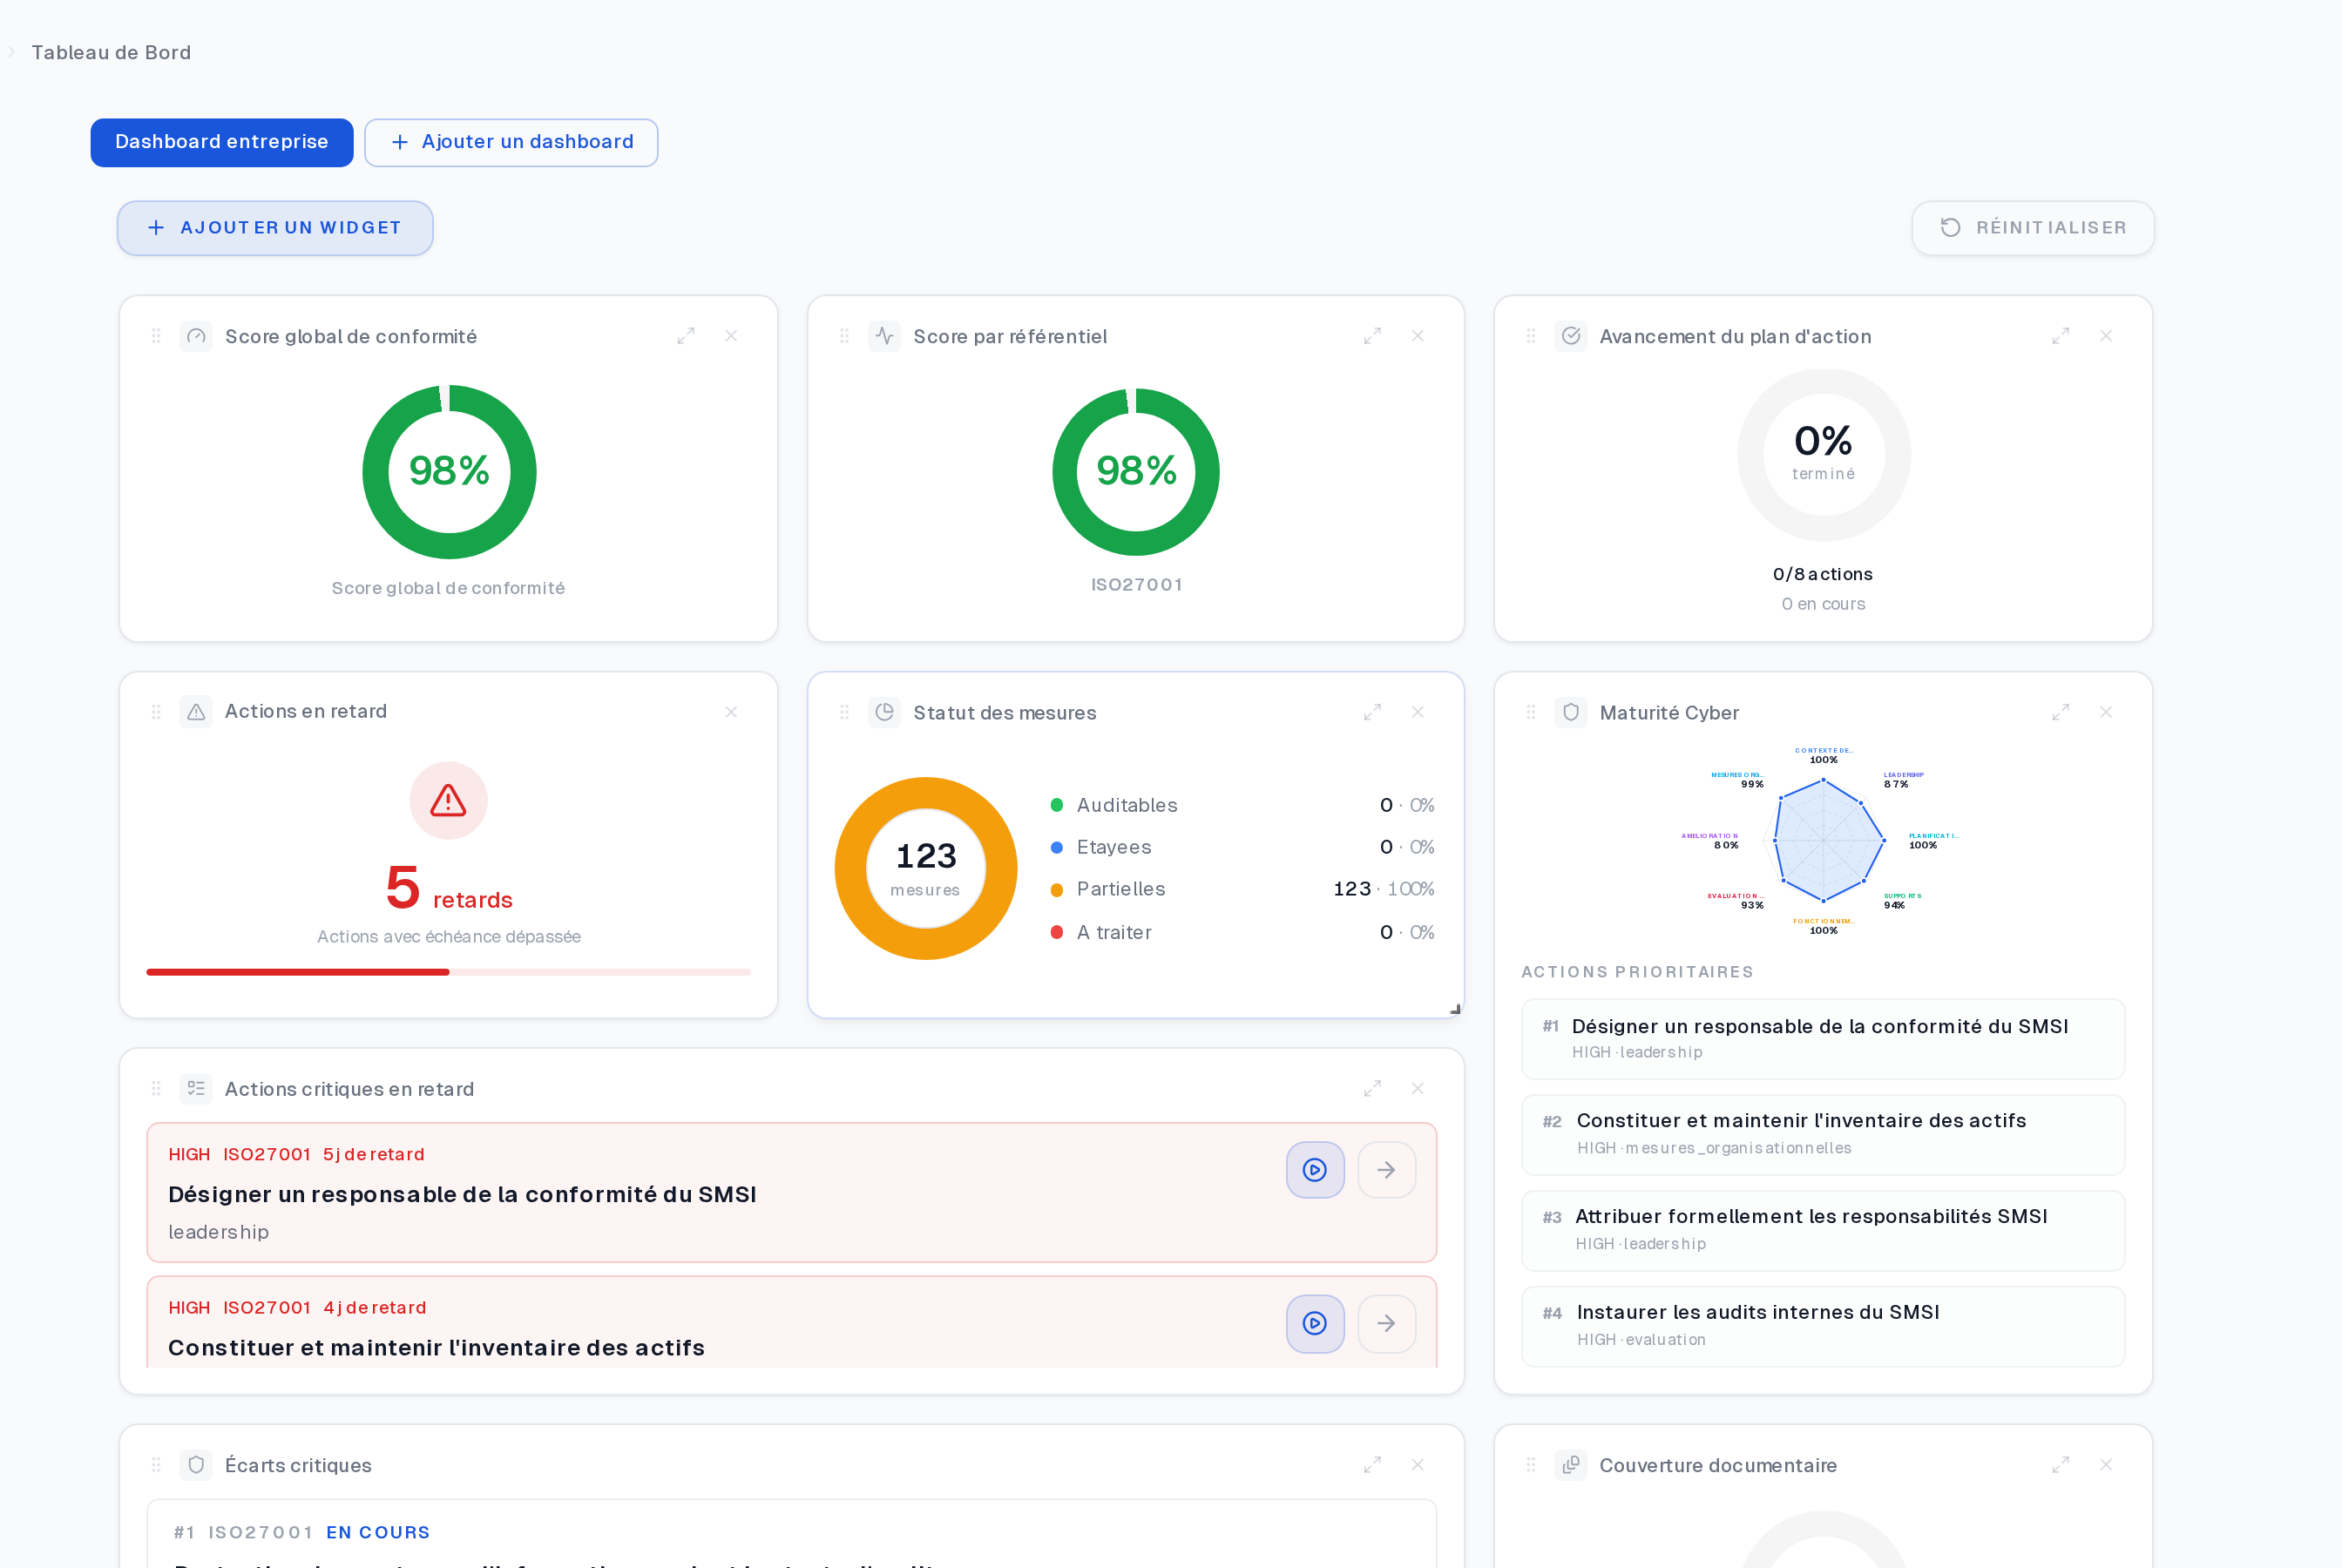Image resolution: width=2342 pixels, height=1568 pixels.
Task: Expand the Couverture documentaire widget
Action: click(2060, 1465)
